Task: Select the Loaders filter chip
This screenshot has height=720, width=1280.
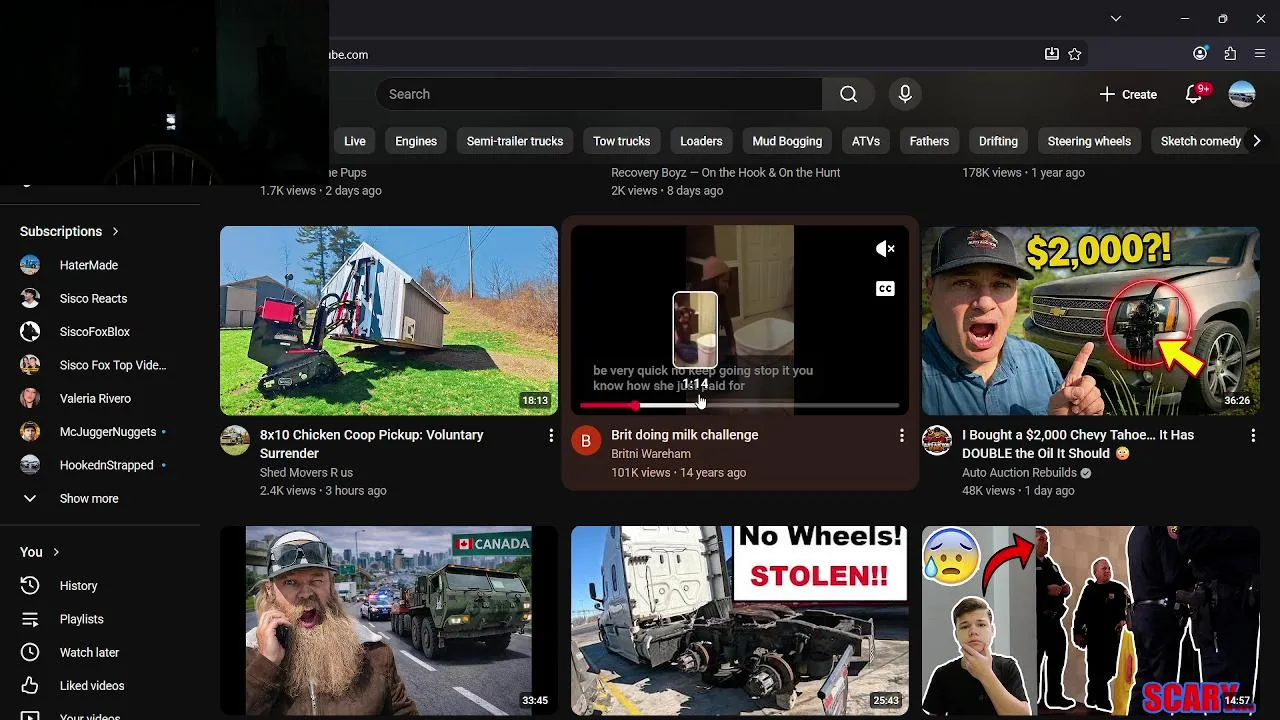Action: click(x=701, y=141)
